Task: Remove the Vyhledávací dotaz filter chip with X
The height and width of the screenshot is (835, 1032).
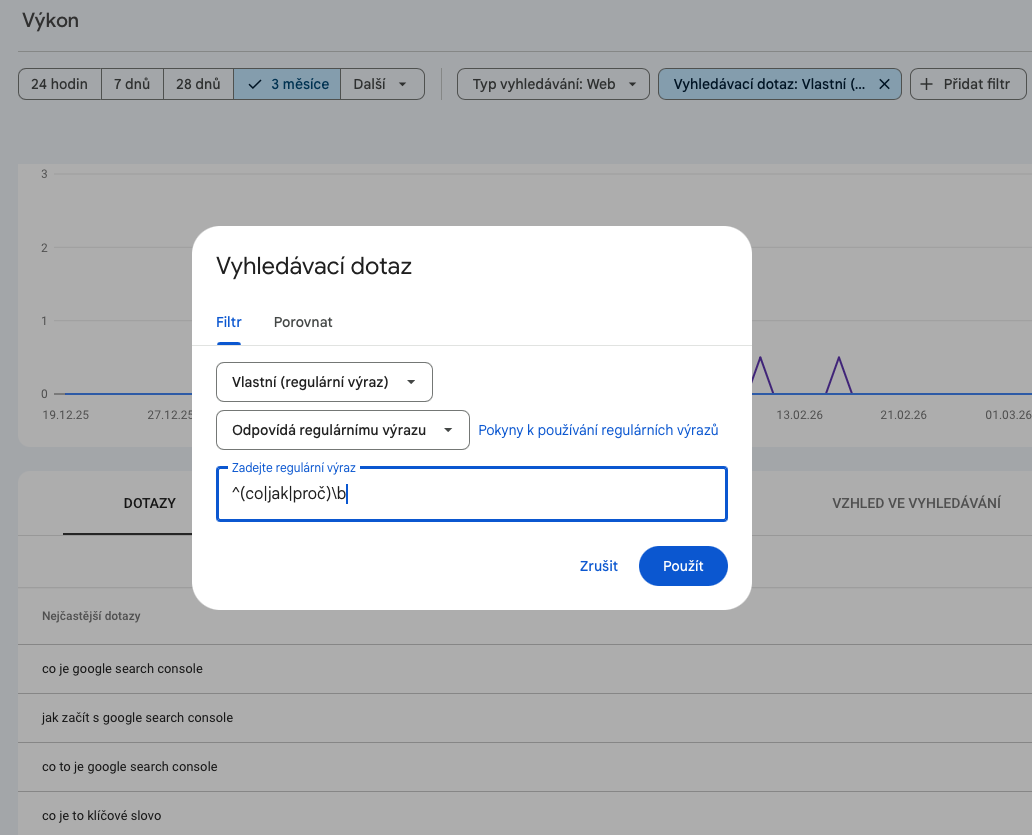Action: (884, 84)
